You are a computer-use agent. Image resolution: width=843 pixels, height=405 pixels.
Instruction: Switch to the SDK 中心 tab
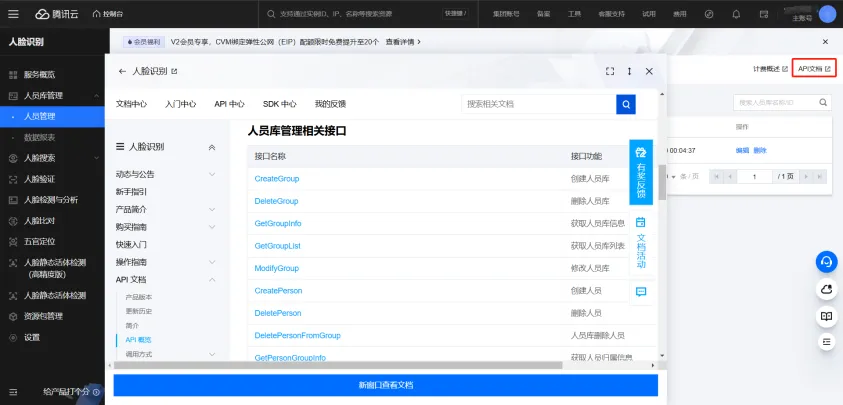279,104
